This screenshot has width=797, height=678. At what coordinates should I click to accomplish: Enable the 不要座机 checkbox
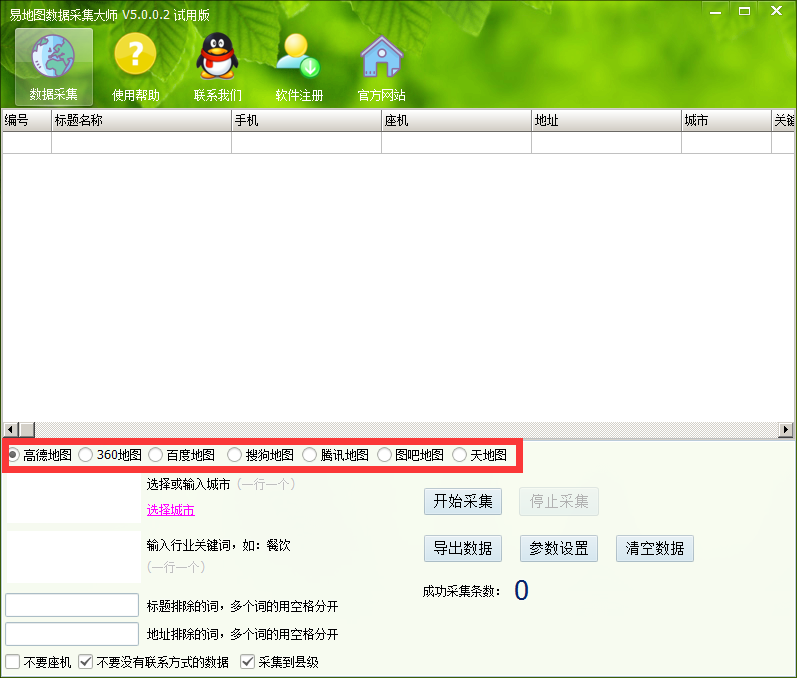coord(13,662)
